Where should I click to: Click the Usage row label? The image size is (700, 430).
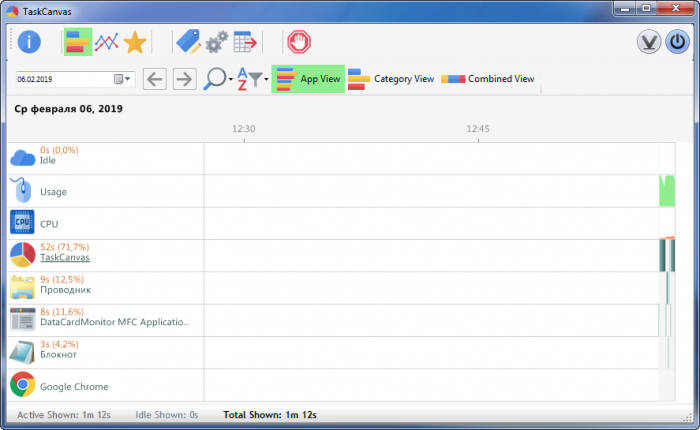coord(53,192)
